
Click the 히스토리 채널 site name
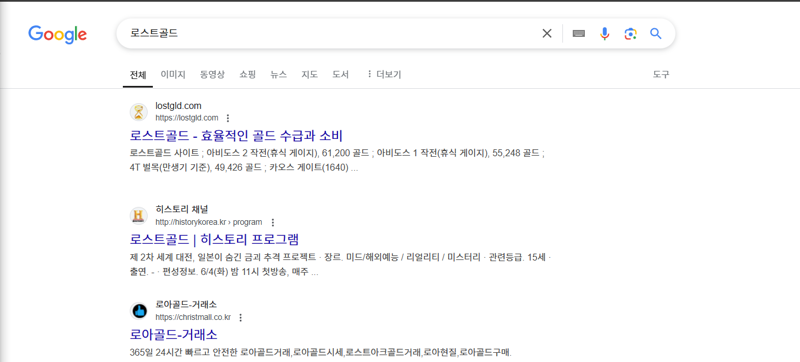tap(182, 210)
